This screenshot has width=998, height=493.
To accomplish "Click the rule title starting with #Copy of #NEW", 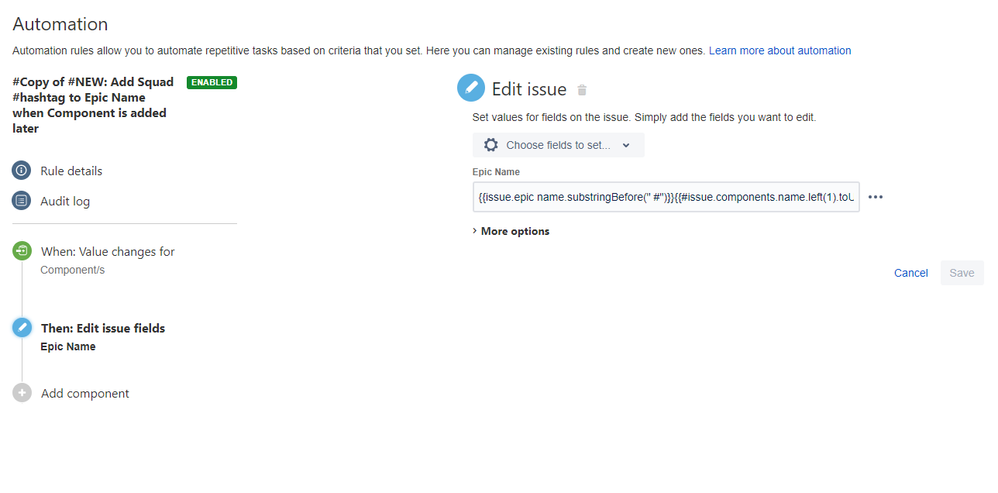I will click(x=93, y=106).
